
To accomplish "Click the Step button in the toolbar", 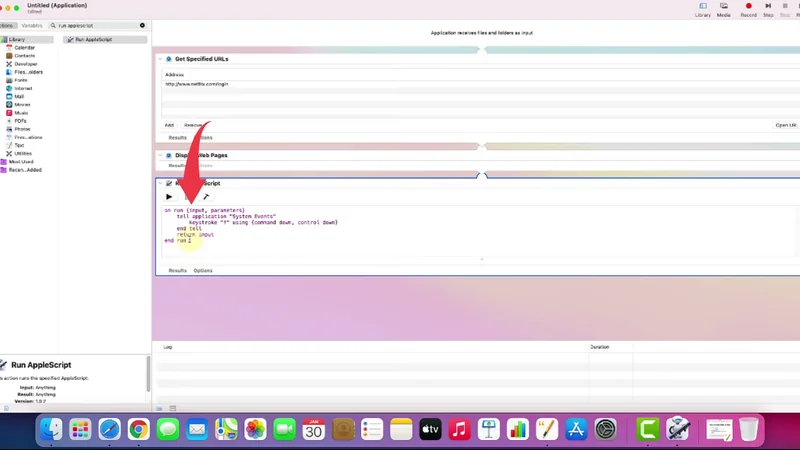I will [x=768, y=9].
